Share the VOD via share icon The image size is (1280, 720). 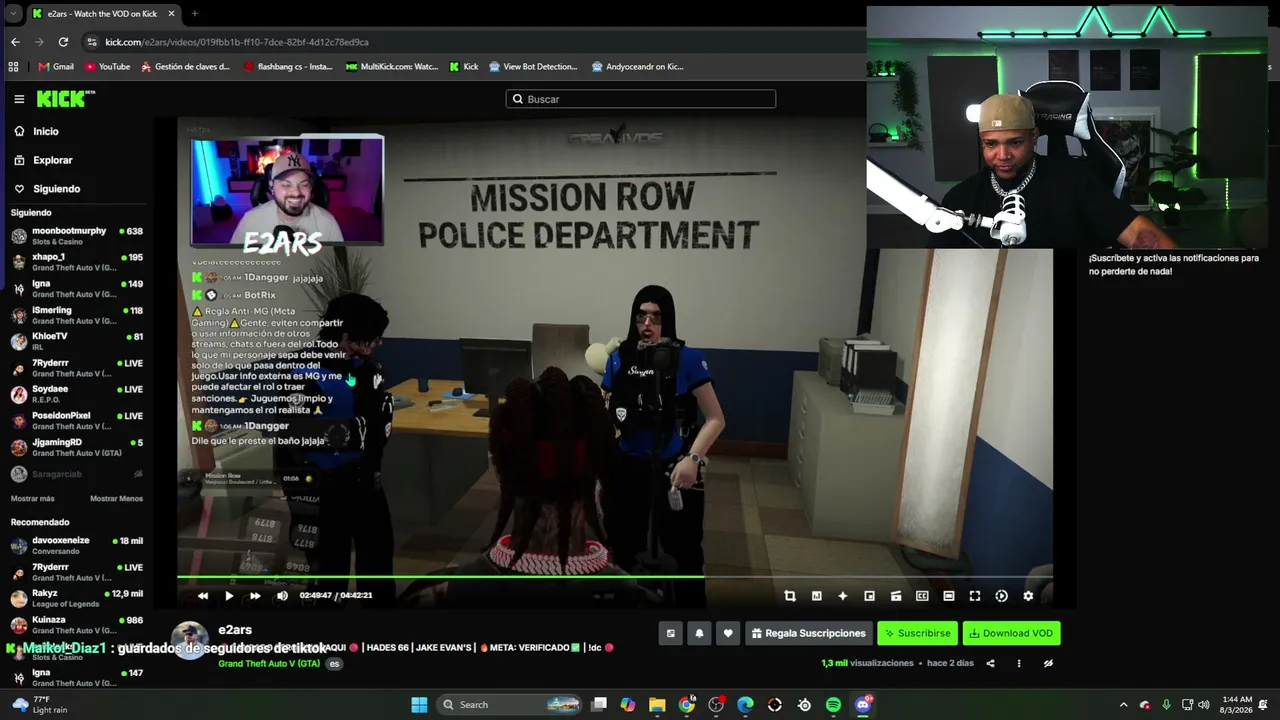991,663
